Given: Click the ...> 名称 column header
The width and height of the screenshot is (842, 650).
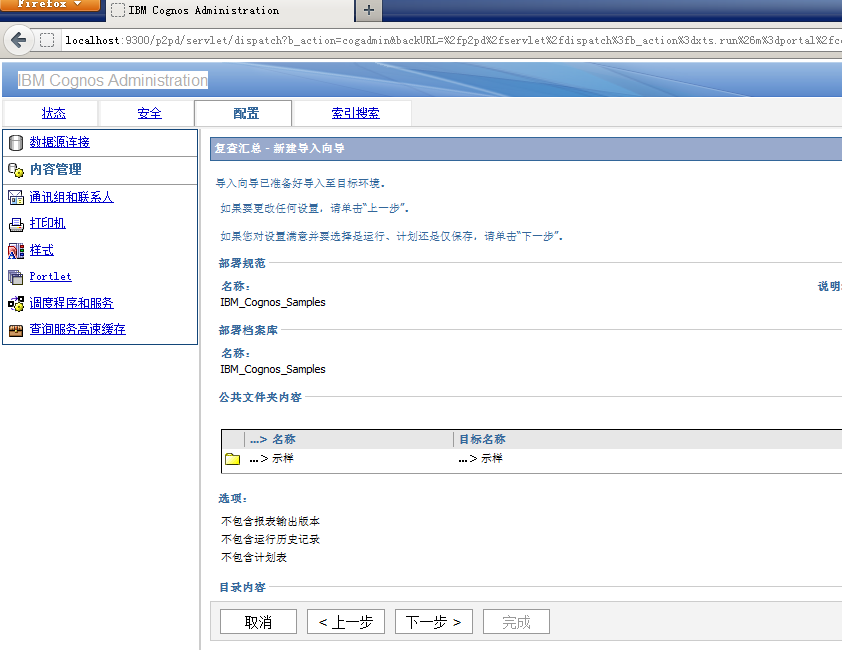Looking at the screenshot, I should (273, 439).
